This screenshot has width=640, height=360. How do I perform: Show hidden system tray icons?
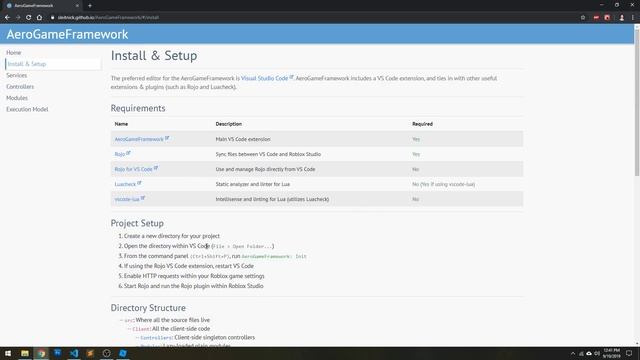pyautogui.click(x=573, y=353)
